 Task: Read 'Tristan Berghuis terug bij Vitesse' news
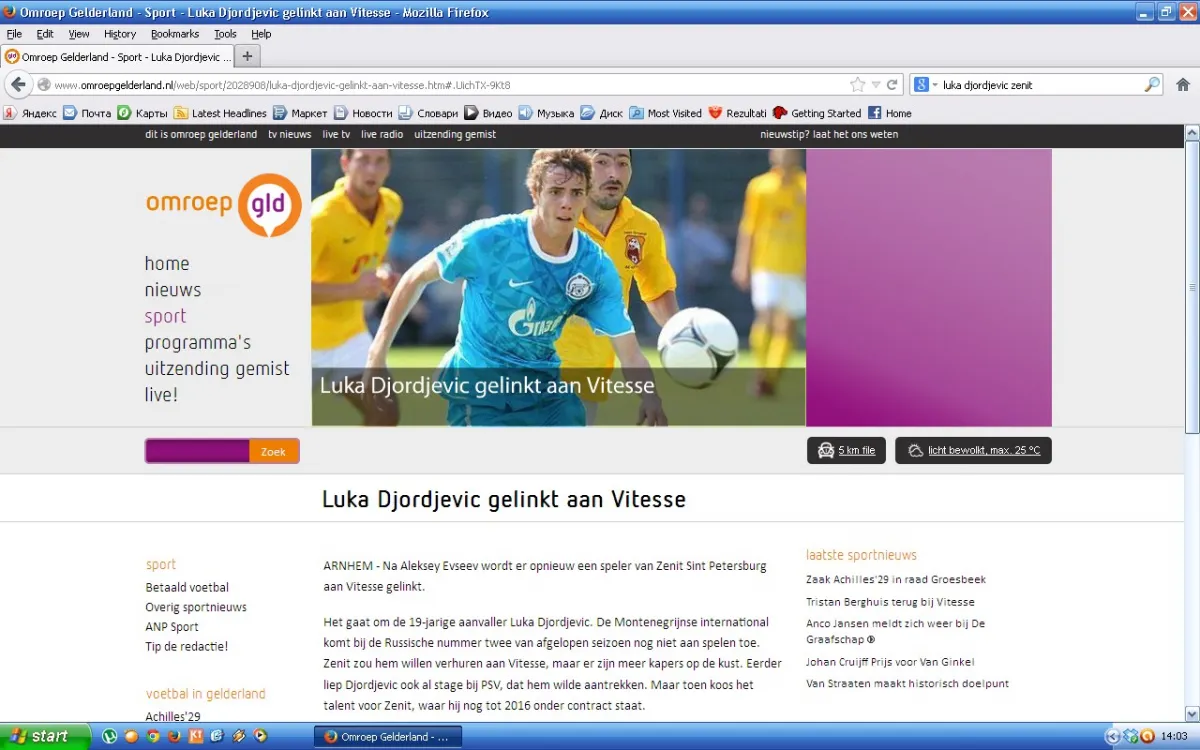pyautogui.click(x=890, y=602)
